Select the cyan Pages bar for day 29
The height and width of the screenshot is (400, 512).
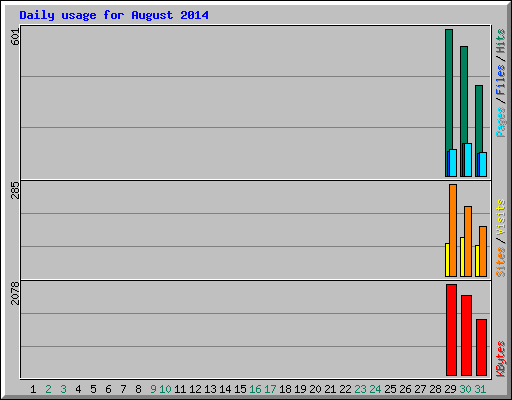tap(453, 163)
